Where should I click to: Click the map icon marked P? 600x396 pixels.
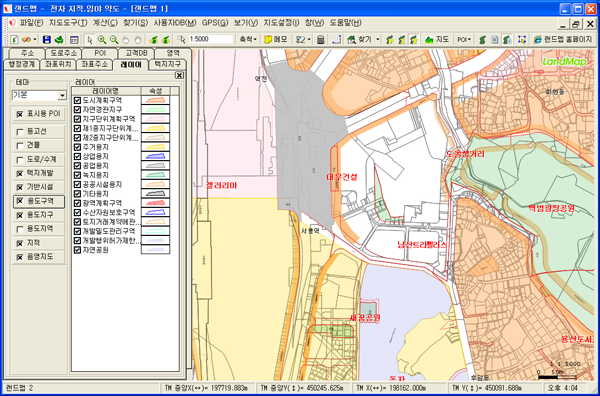coord(390,39)
